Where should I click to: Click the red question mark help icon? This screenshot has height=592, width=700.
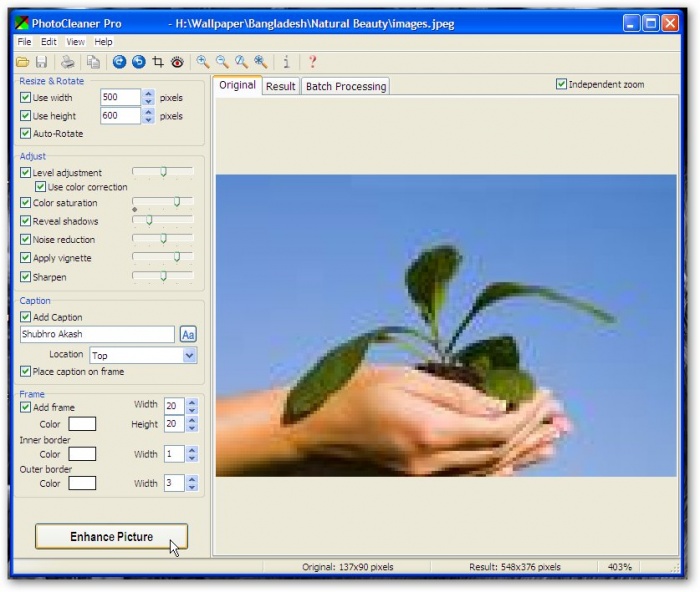coord(312,62)
